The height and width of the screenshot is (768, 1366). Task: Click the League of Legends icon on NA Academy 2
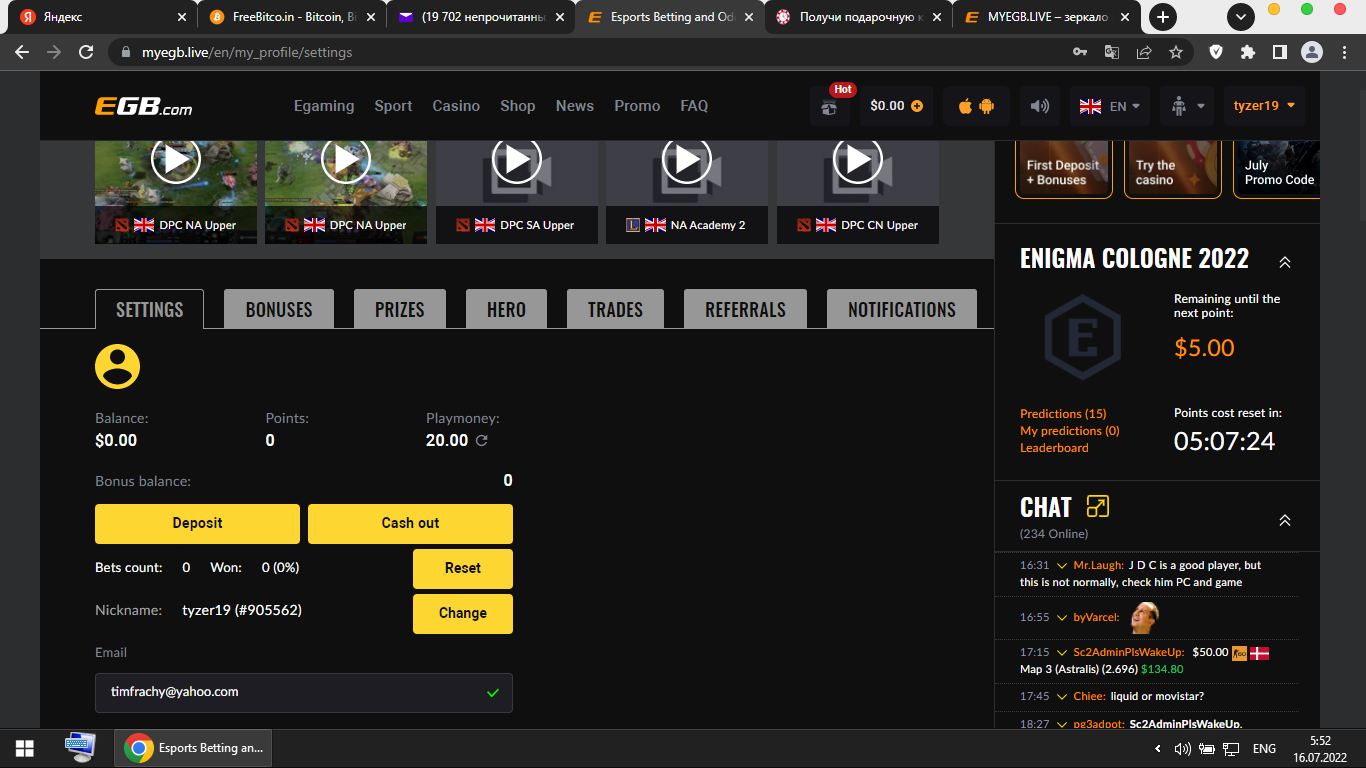tap(633, 225)
